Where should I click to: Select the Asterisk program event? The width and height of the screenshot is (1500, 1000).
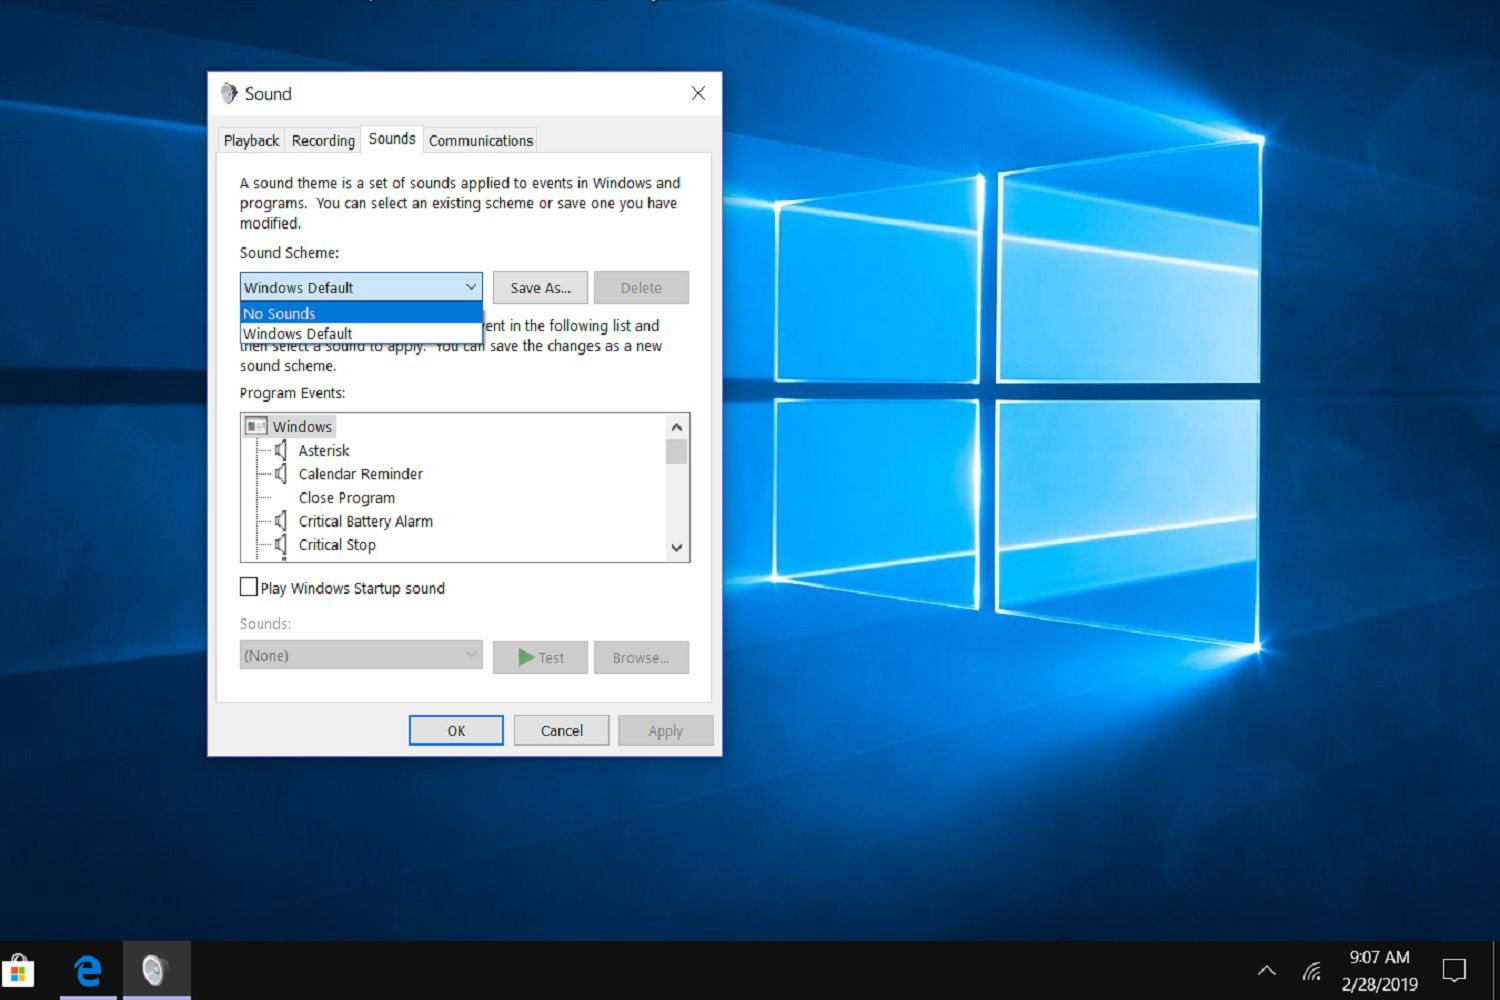[x=324, y=450]
